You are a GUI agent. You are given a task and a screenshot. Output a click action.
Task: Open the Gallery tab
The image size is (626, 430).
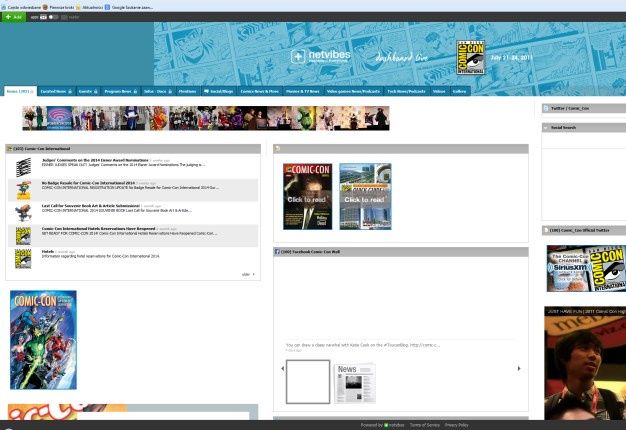(460, 91)
